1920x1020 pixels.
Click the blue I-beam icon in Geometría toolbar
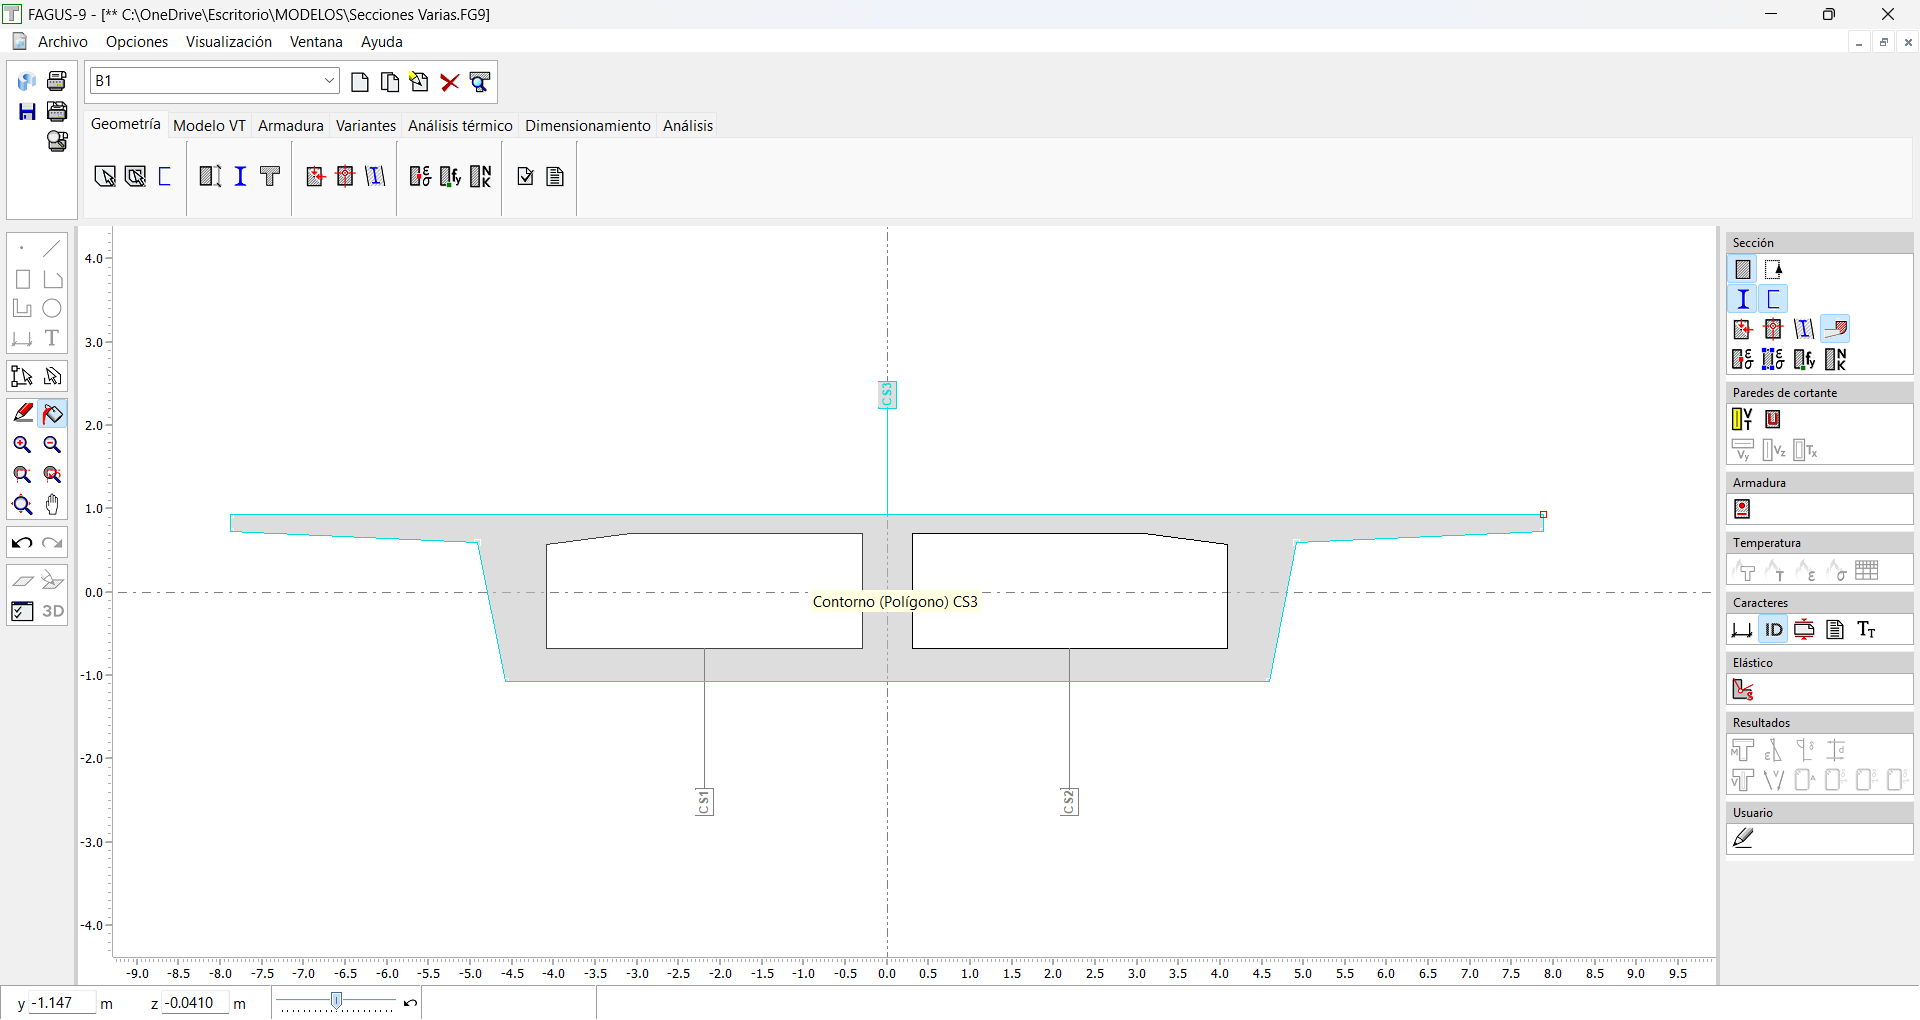[x=240, y=177]
